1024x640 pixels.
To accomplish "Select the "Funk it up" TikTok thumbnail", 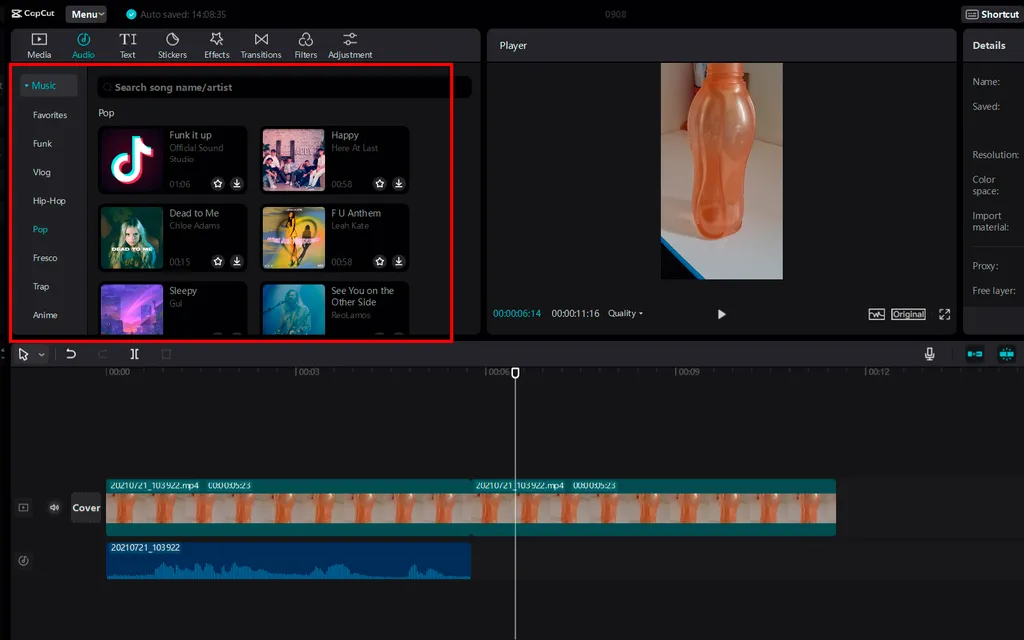I will pyautogui.click(x=132, y=160).
